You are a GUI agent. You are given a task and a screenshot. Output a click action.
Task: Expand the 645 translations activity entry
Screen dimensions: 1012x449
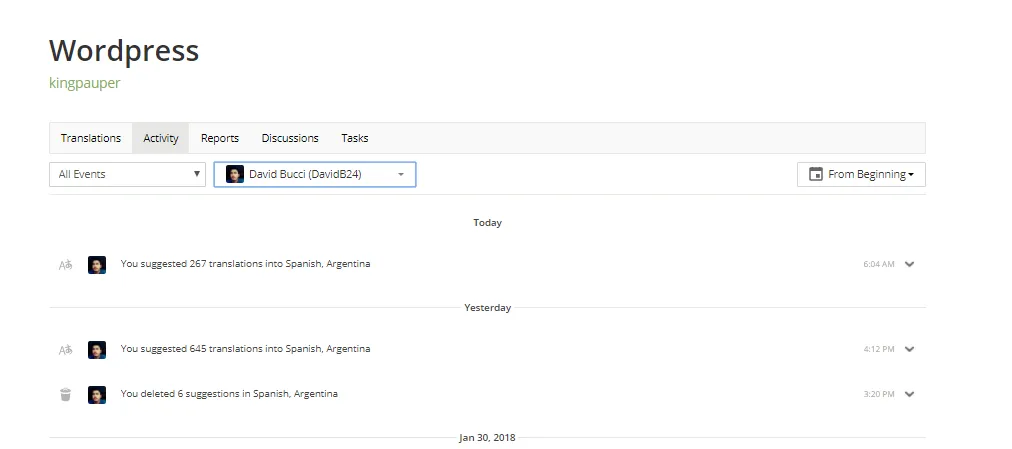click(x=909, y=349)
